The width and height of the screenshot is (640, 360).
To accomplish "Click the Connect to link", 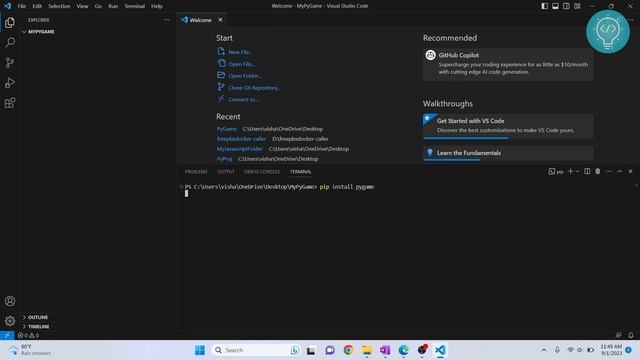I will tap(243, 100).
